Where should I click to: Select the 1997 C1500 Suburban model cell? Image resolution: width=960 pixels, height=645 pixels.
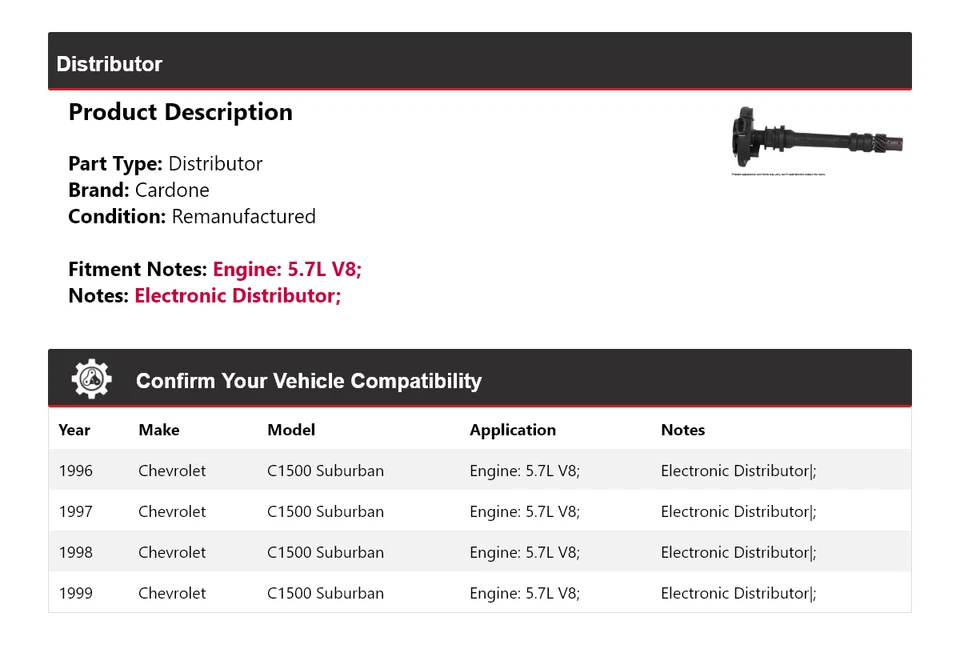(325, 512)
